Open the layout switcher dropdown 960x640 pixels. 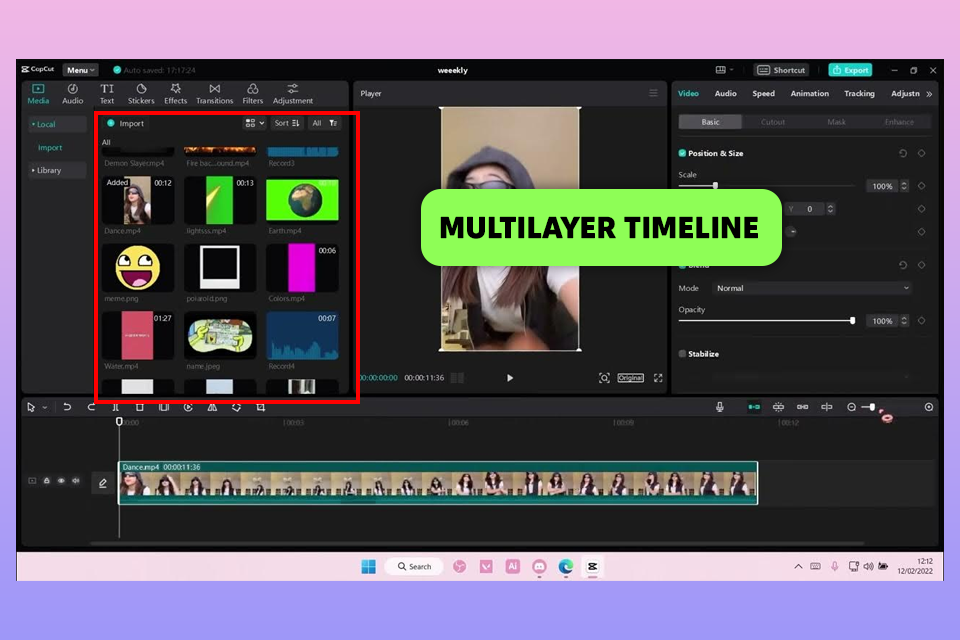[x=724, y=70]
